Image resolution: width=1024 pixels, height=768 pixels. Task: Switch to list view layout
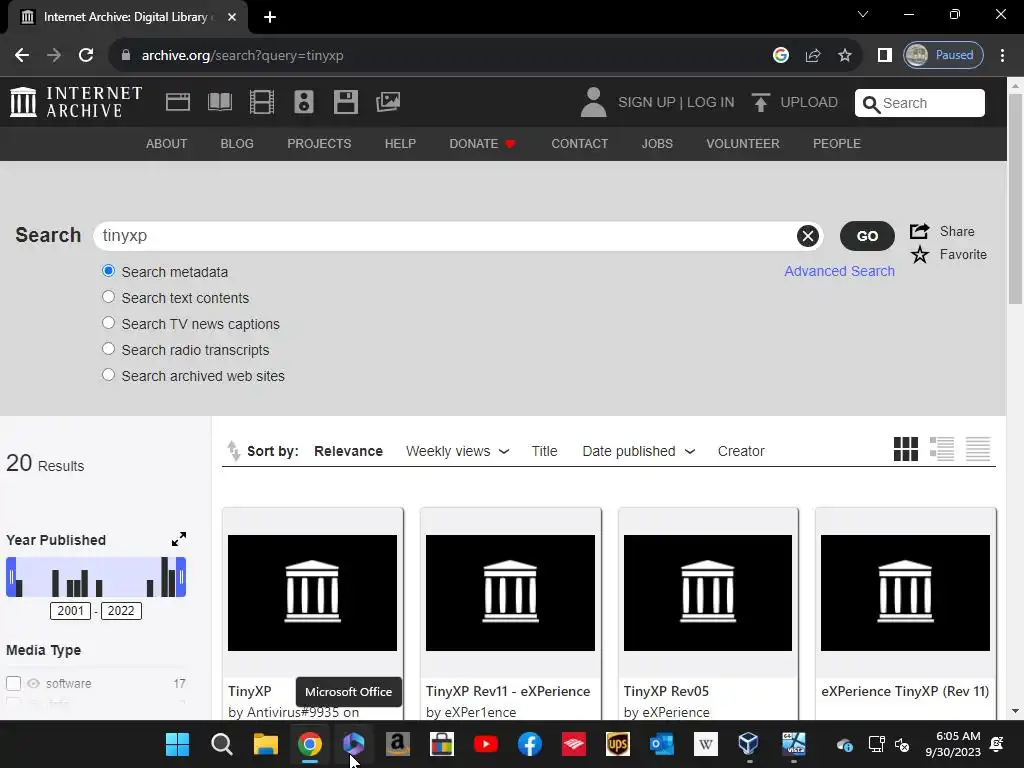pyautogui.click(x=942, y=449)
